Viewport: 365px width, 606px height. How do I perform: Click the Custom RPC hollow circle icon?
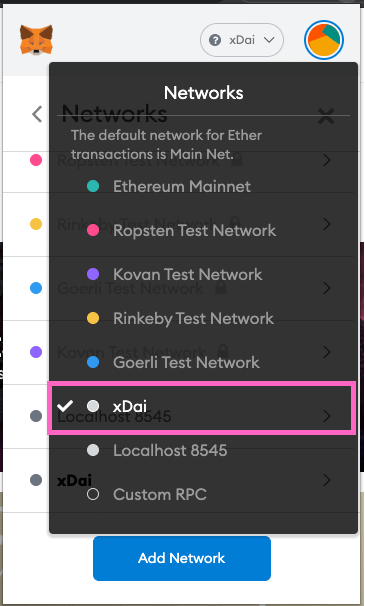pyautogui.click(x=93, y=494)
